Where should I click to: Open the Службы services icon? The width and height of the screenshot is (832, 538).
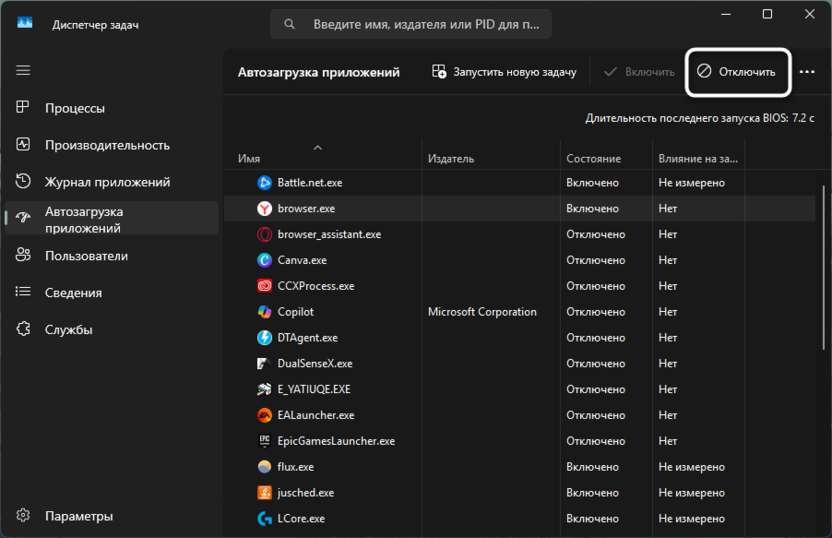point(23,330)
